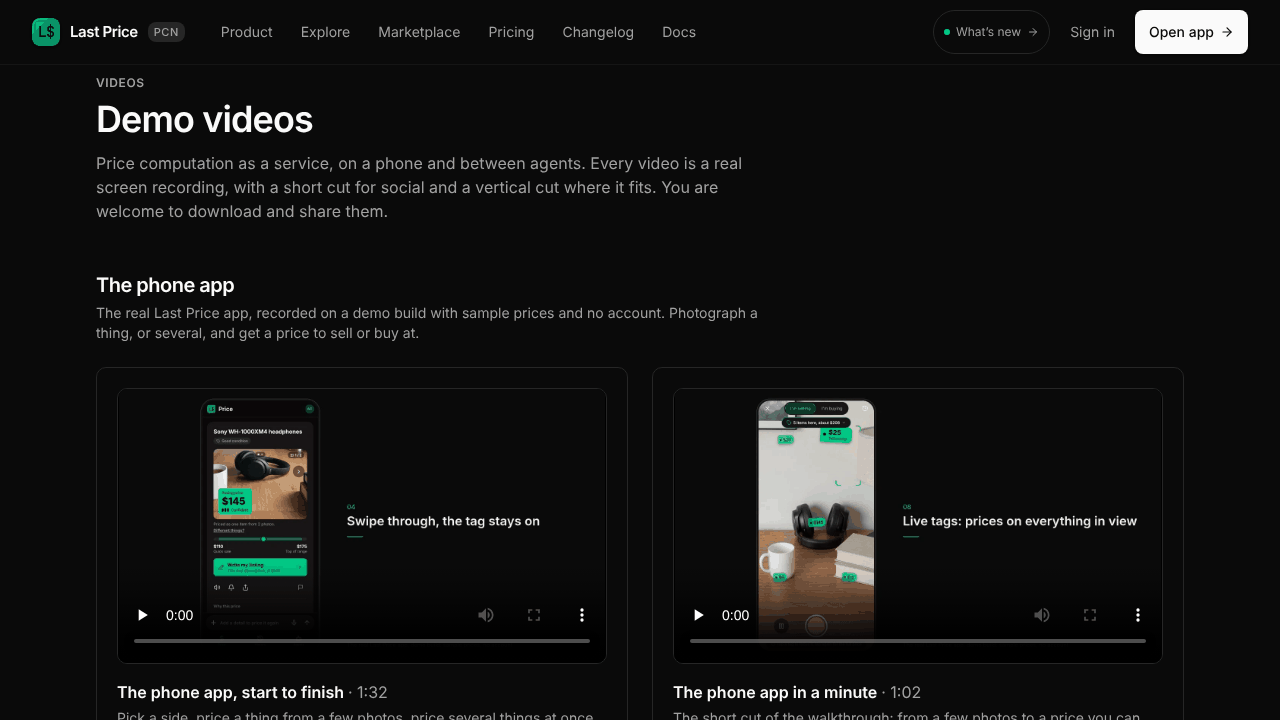Play the "phone app in a minute" video

699,615
